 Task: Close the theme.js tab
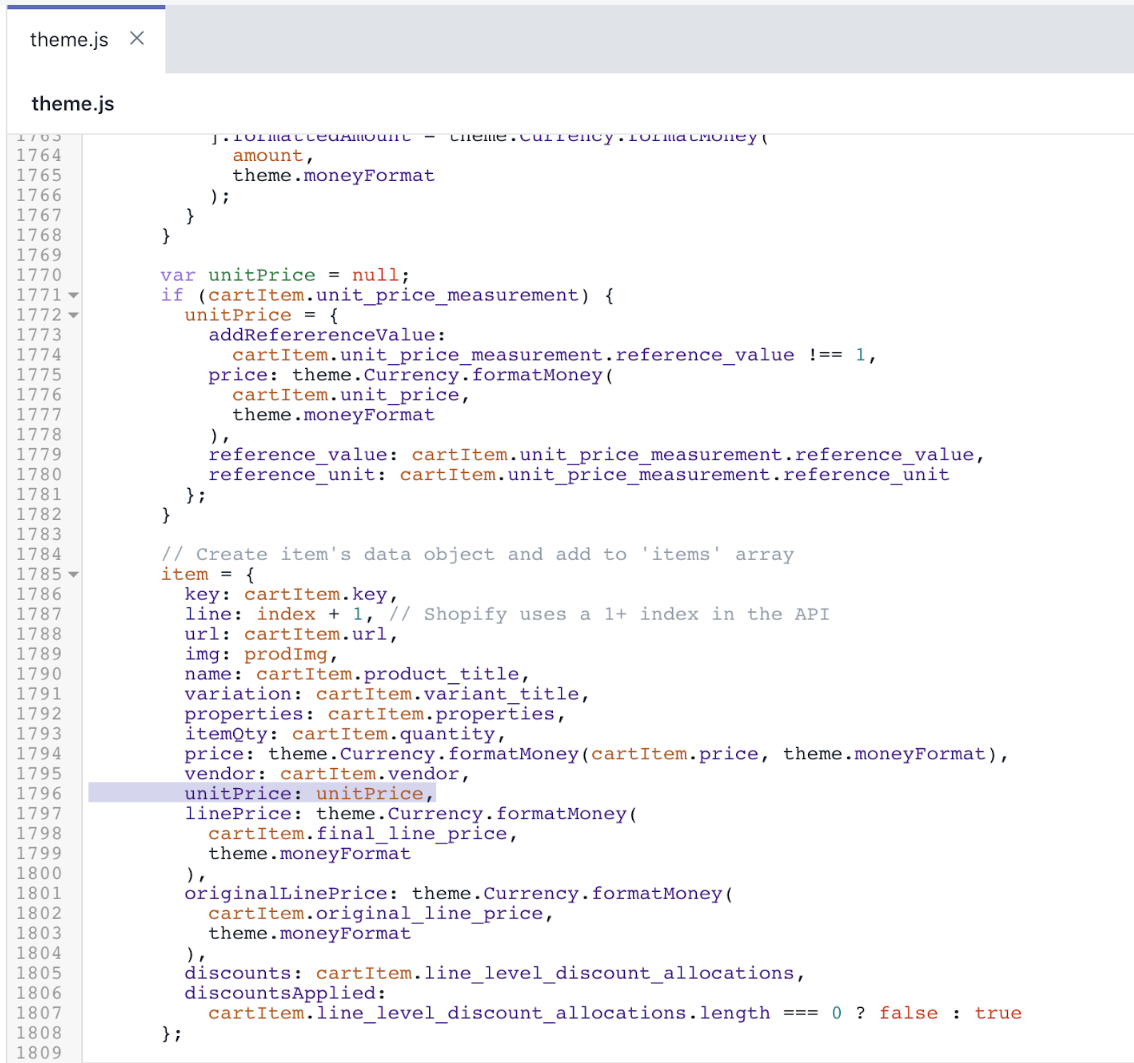(138, 39)
